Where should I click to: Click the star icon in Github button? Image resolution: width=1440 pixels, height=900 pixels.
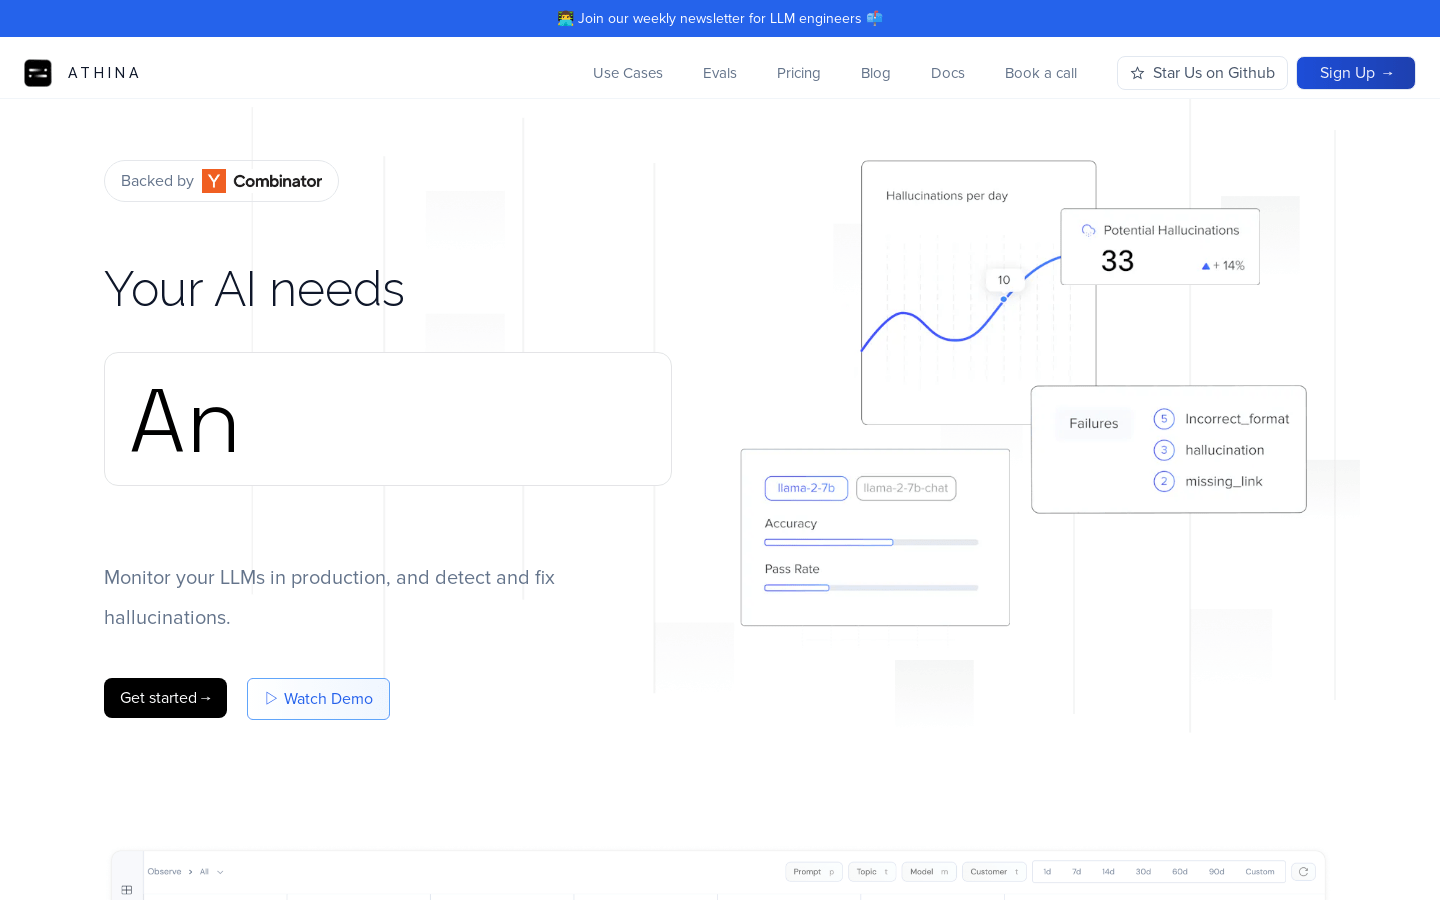pos(1137,73)
